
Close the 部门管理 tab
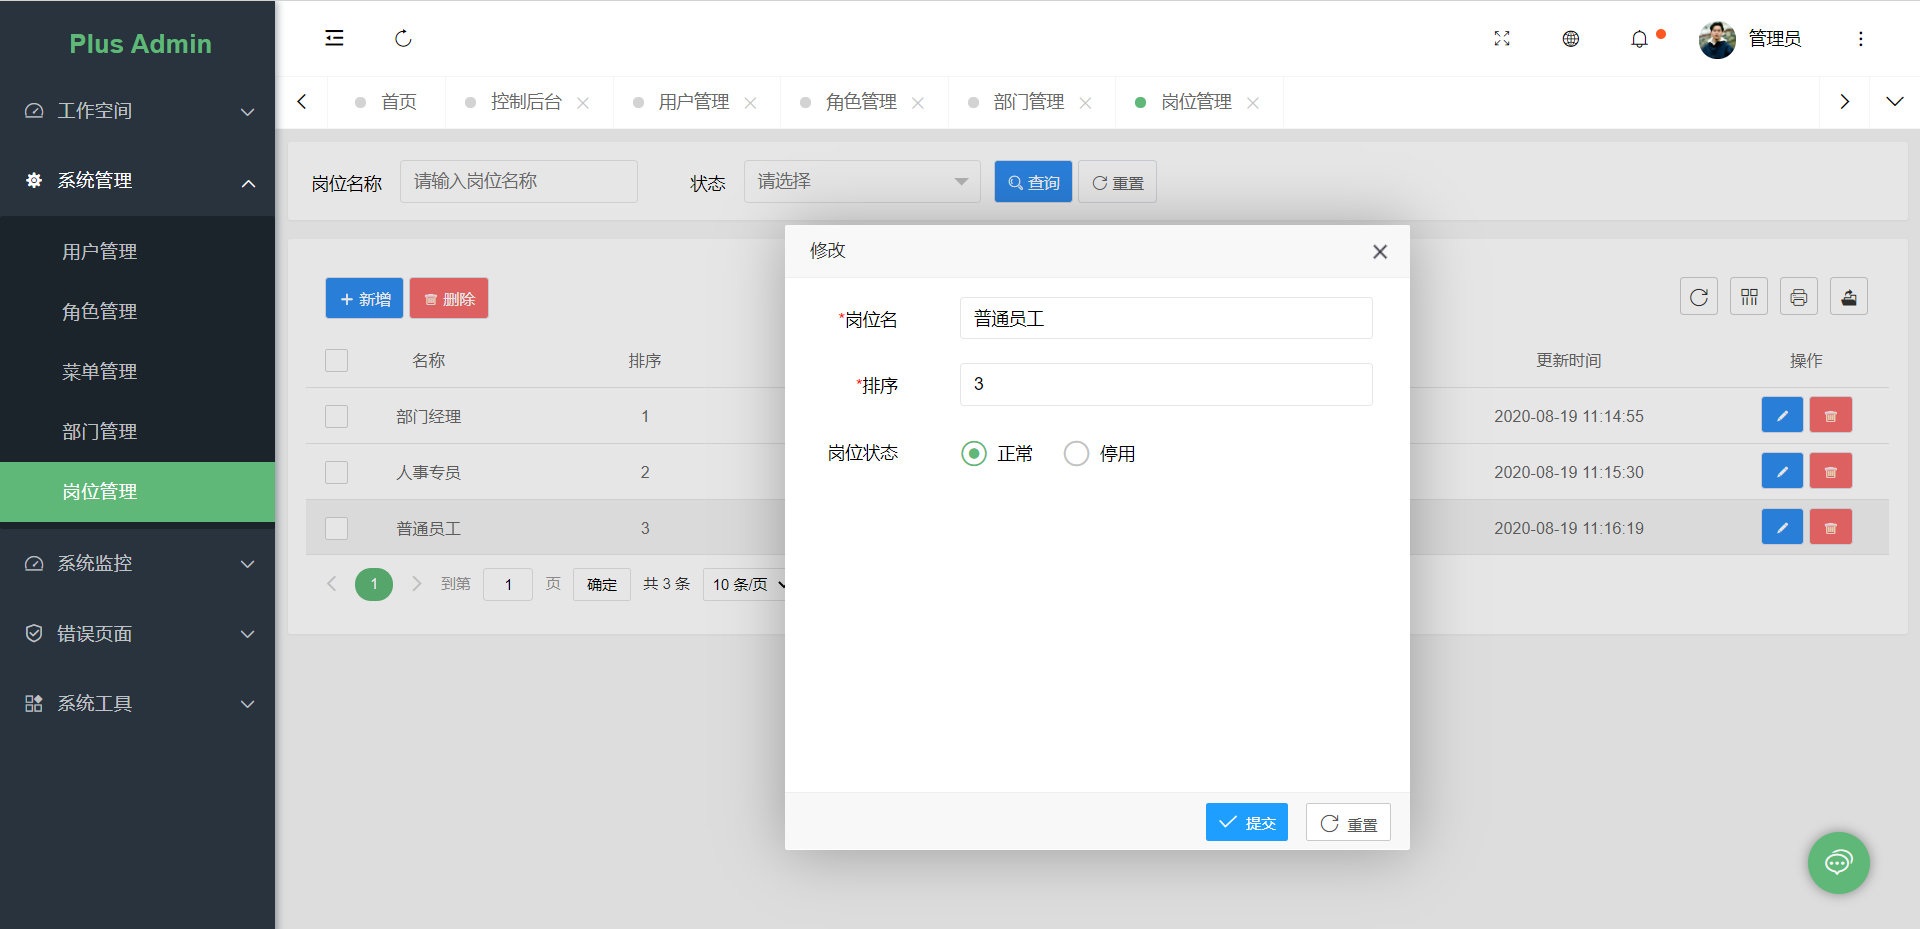click(x=1085, y=102)
